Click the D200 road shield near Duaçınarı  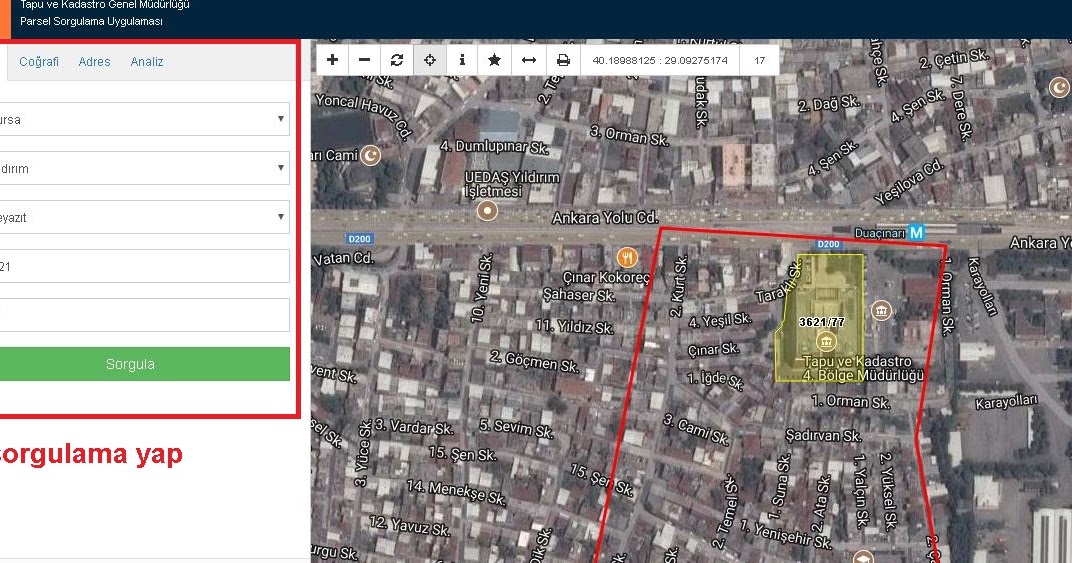click(828, 244)
